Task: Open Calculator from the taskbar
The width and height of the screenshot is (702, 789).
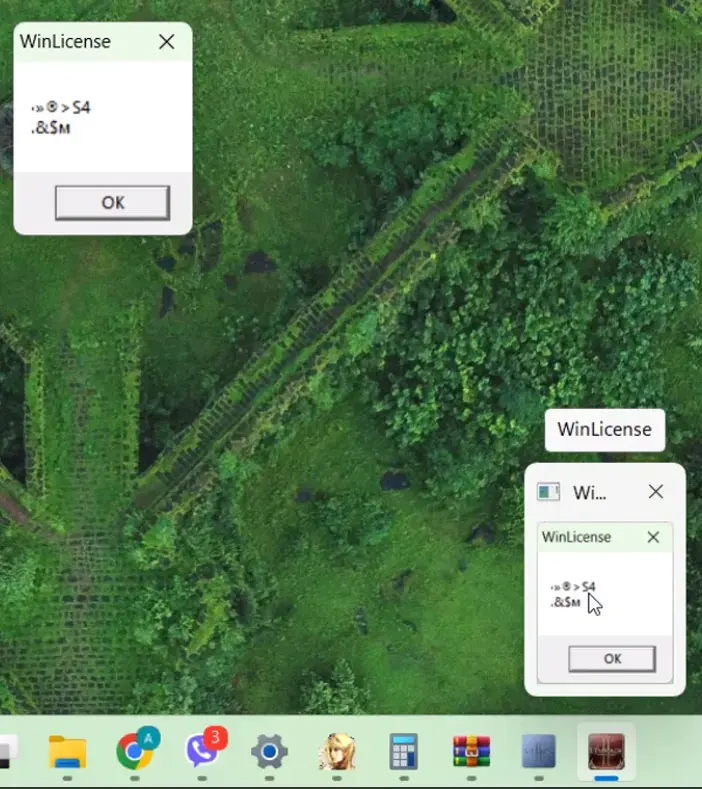Action: (x=404, y=752)
